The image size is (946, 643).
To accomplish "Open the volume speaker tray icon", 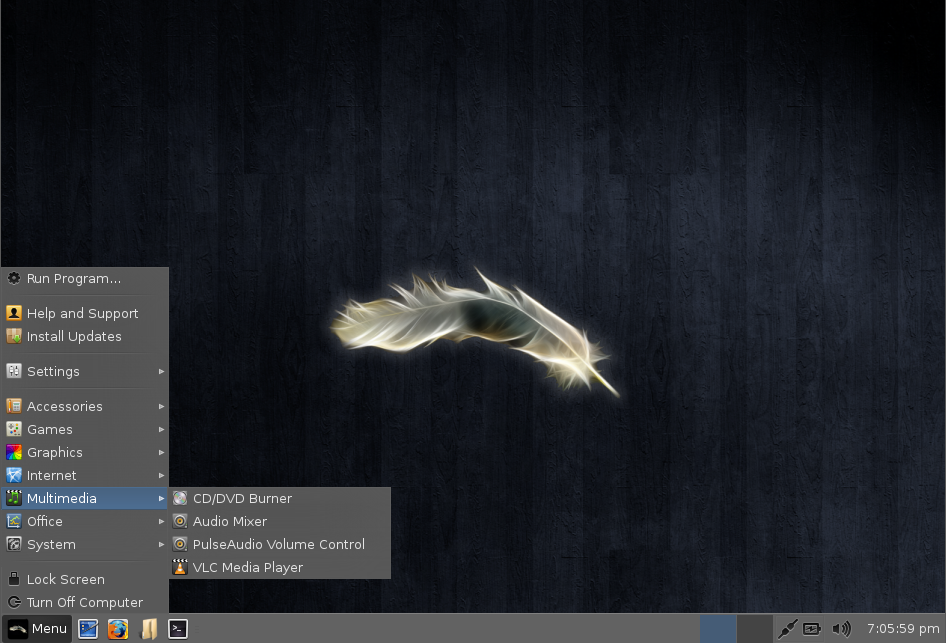I will (841, 629).
